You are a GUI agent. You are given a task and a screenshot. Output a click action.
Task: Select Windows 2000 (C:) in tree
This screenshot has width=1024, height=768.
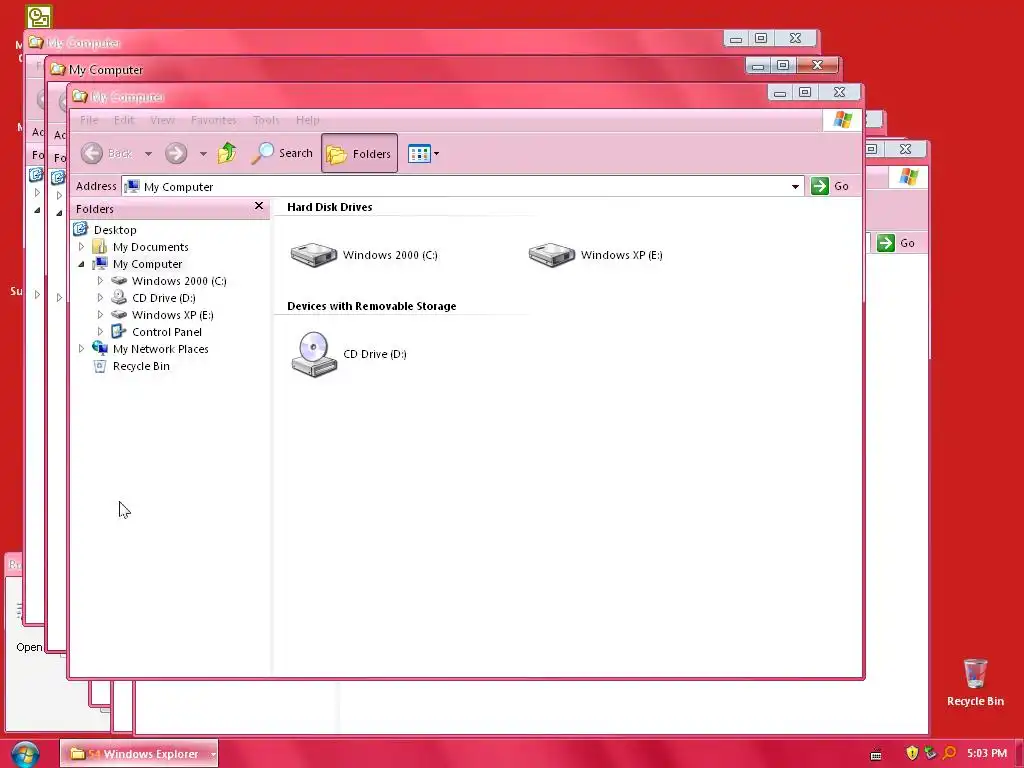point(179,281)
